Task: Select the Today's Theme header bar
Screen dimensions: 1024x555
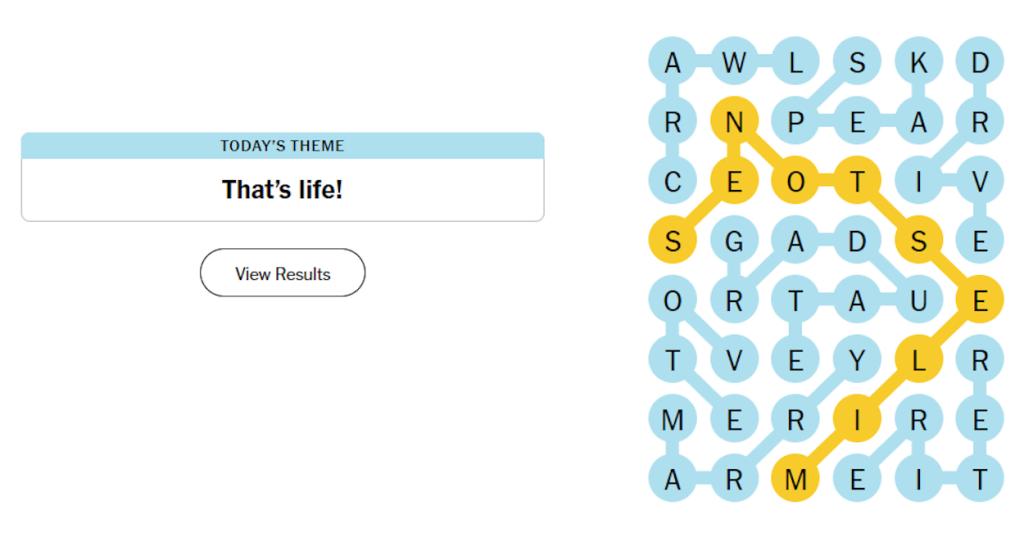Action: (282, 146)
